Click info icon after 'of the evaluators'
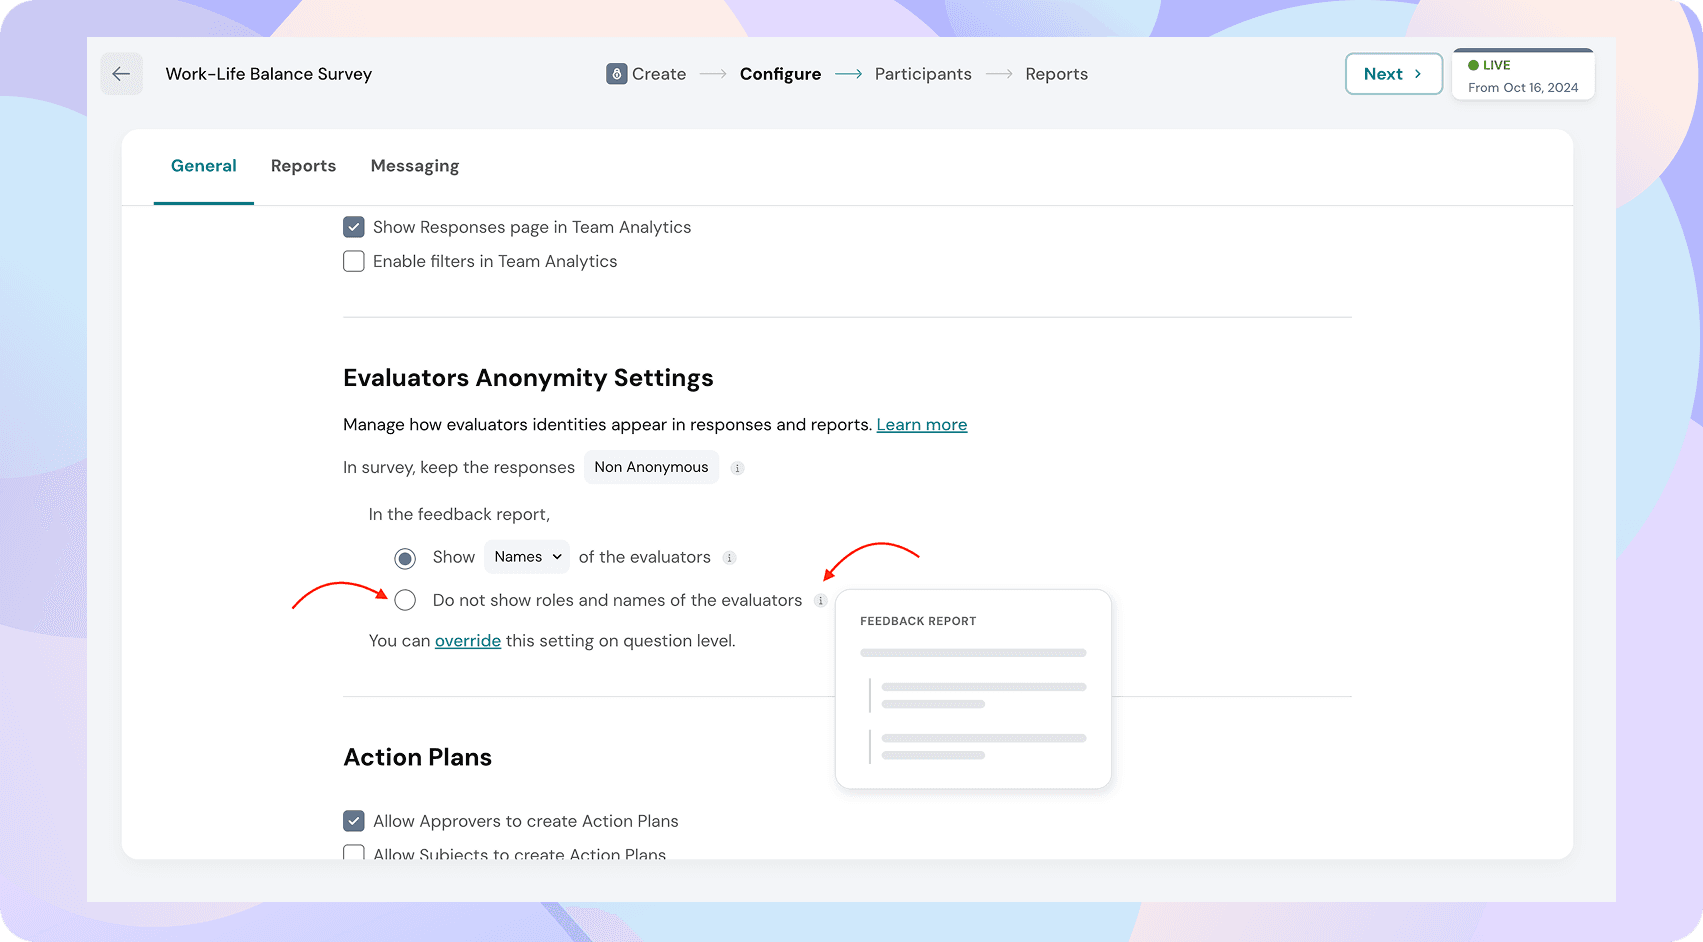 point(729,558)
